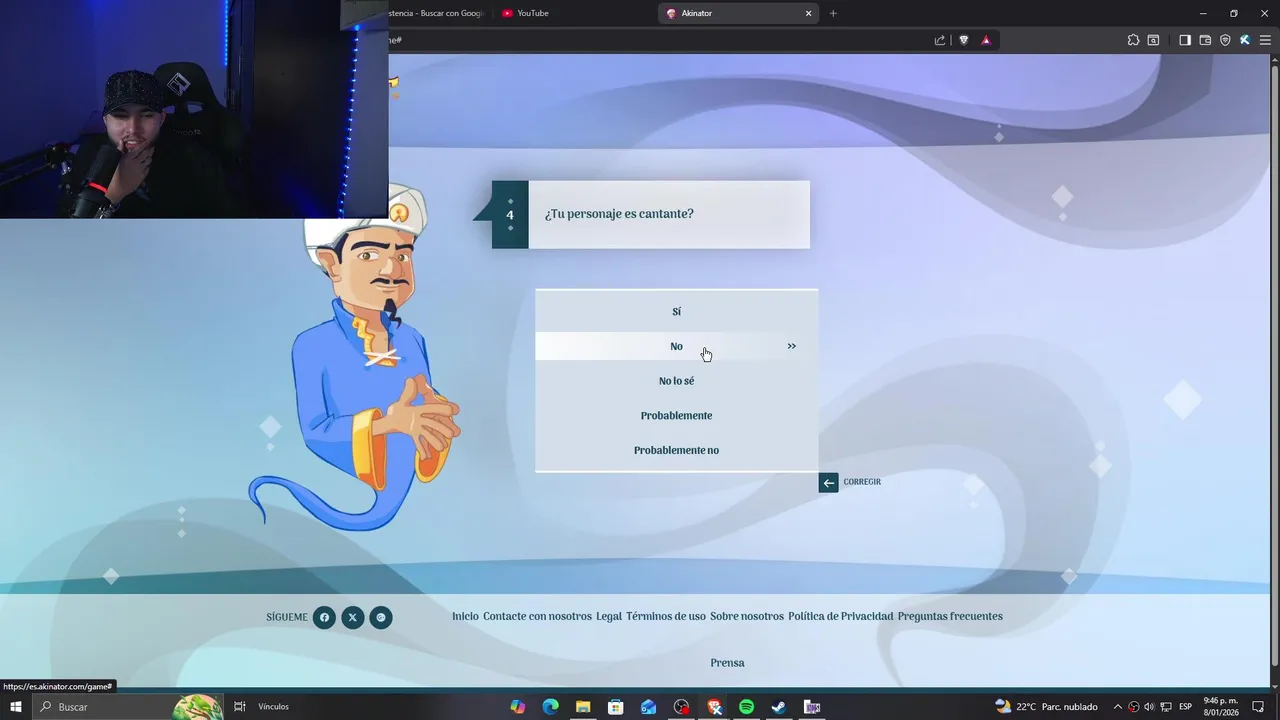
Task: Open the Brave VPN shield icon
Action: tap(1225, 40)
